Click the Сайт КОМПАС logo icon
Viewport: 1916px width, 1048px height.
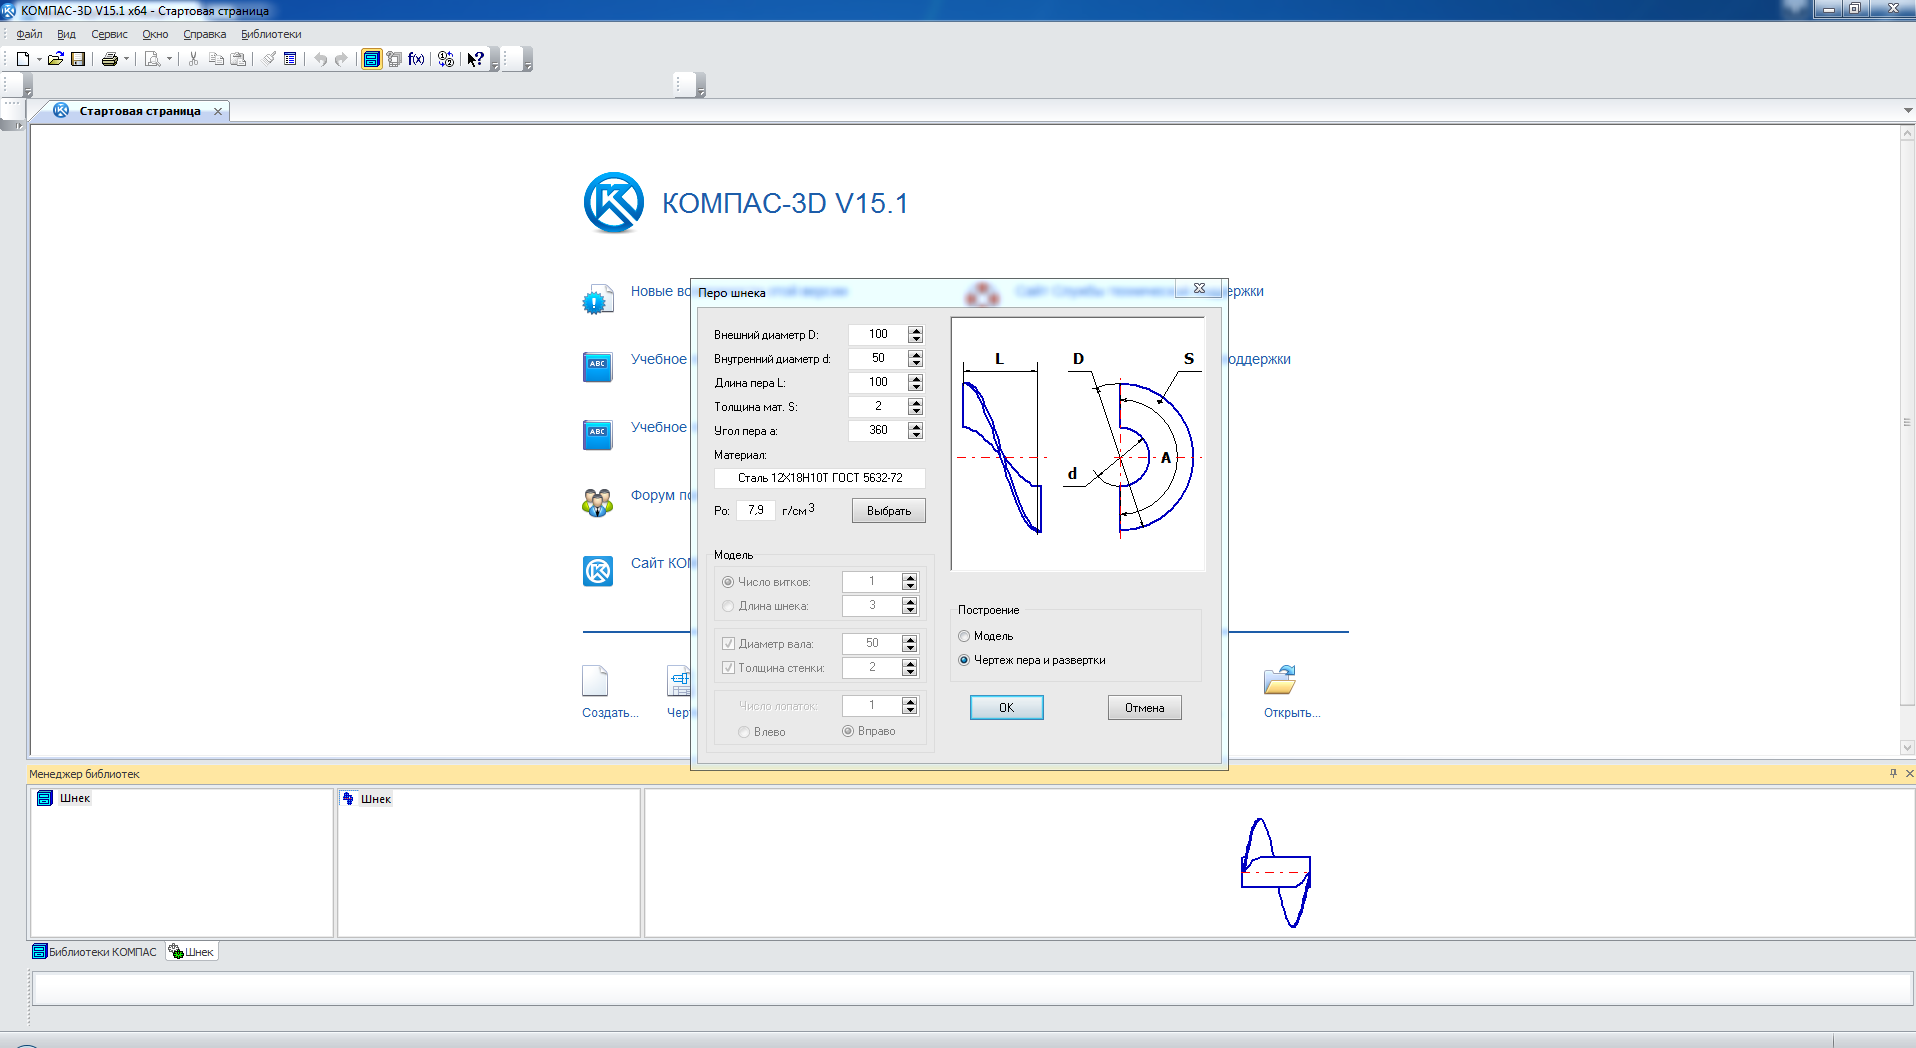[x=598, y=571]
